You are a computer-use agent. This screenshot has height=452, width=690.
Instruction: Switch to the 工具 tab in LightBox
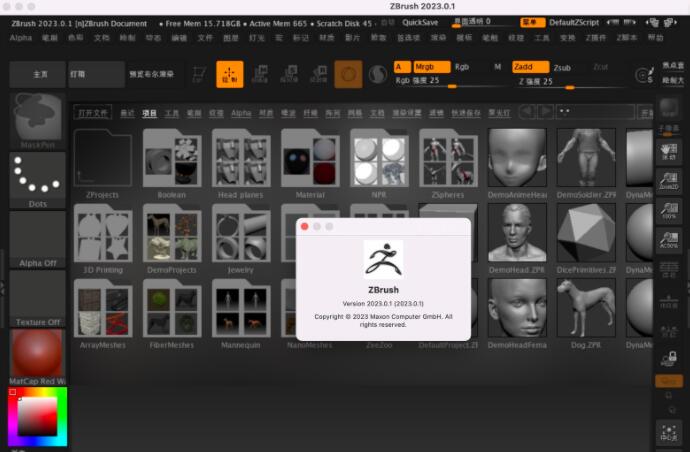click(172, 113)
